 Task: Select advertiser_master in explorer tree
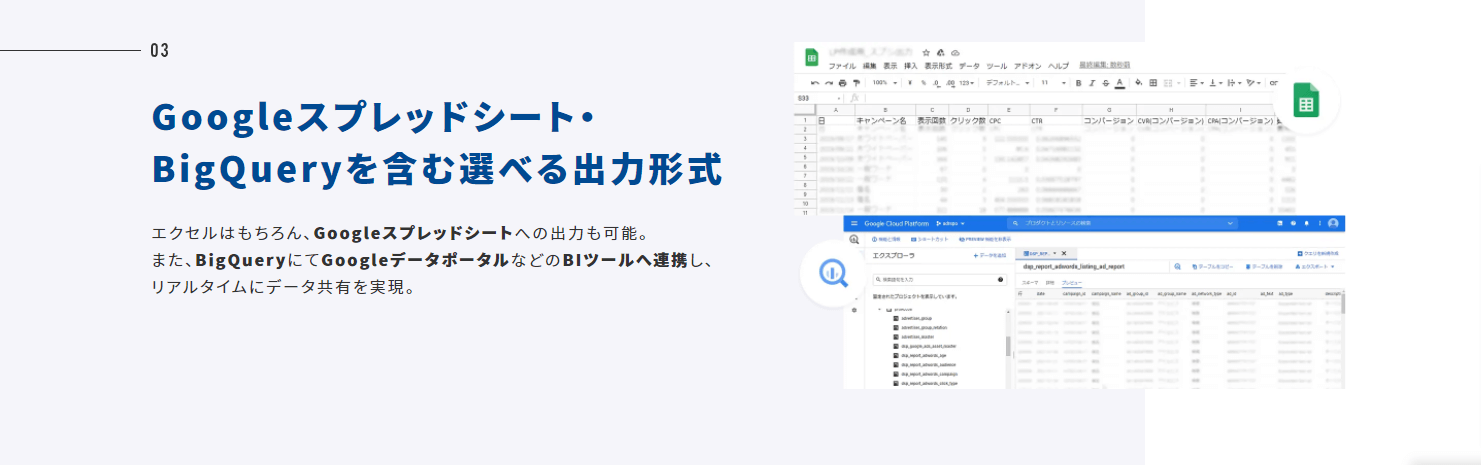912,337
